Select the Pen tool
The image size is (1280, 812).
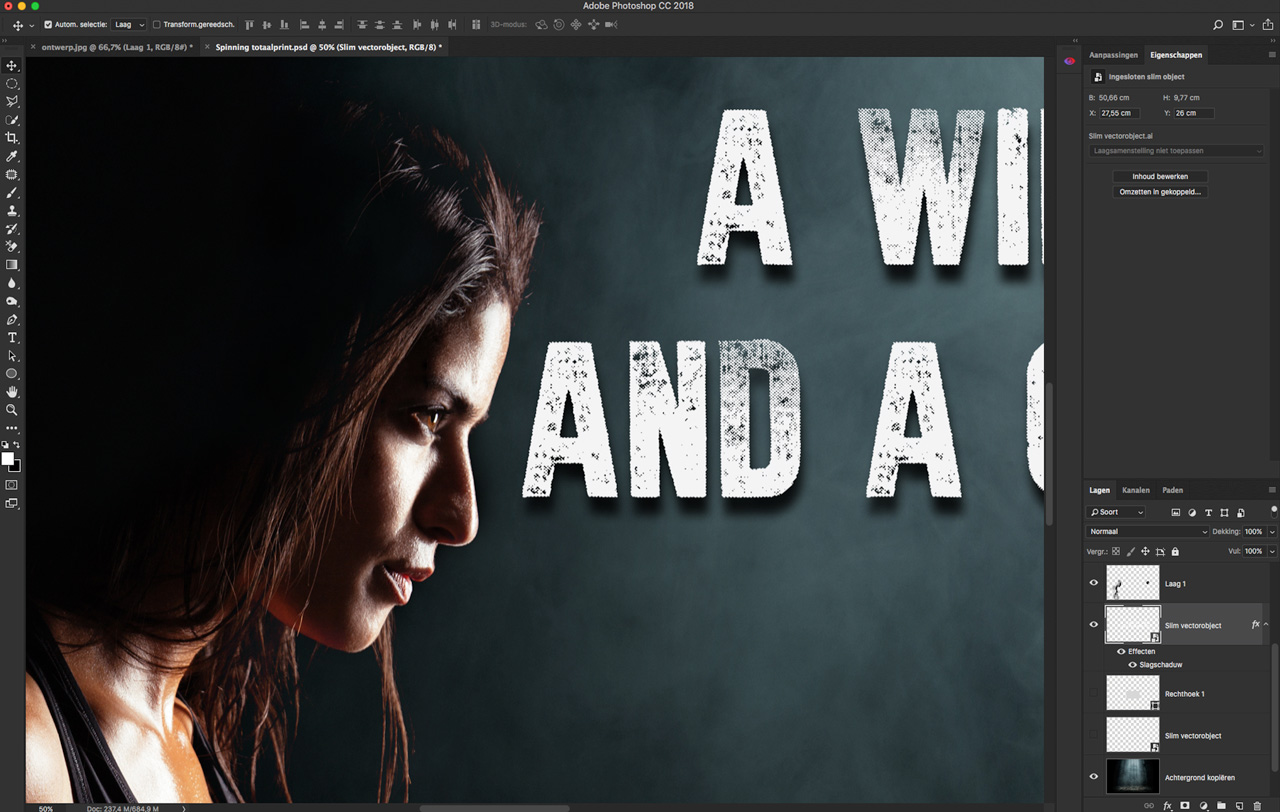(x=12, y=320)
